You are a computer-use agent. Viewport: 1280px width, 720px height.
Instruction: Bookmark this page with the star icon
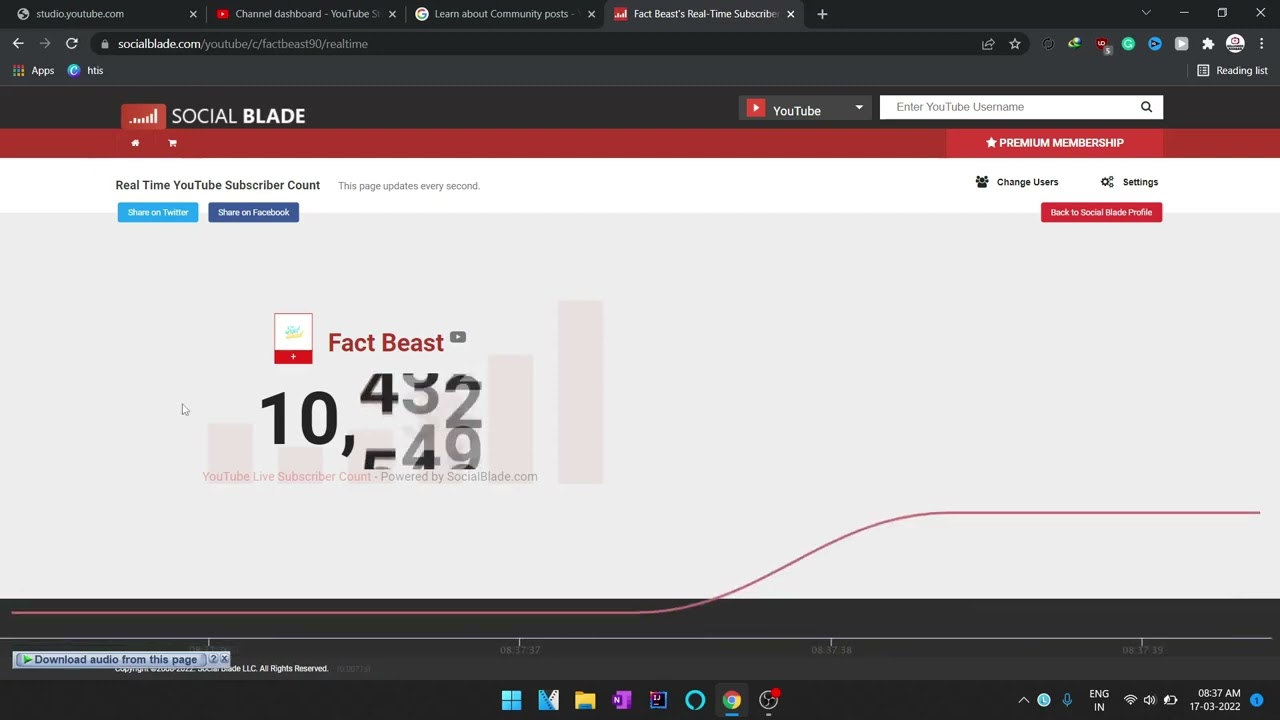(1015, 44)
